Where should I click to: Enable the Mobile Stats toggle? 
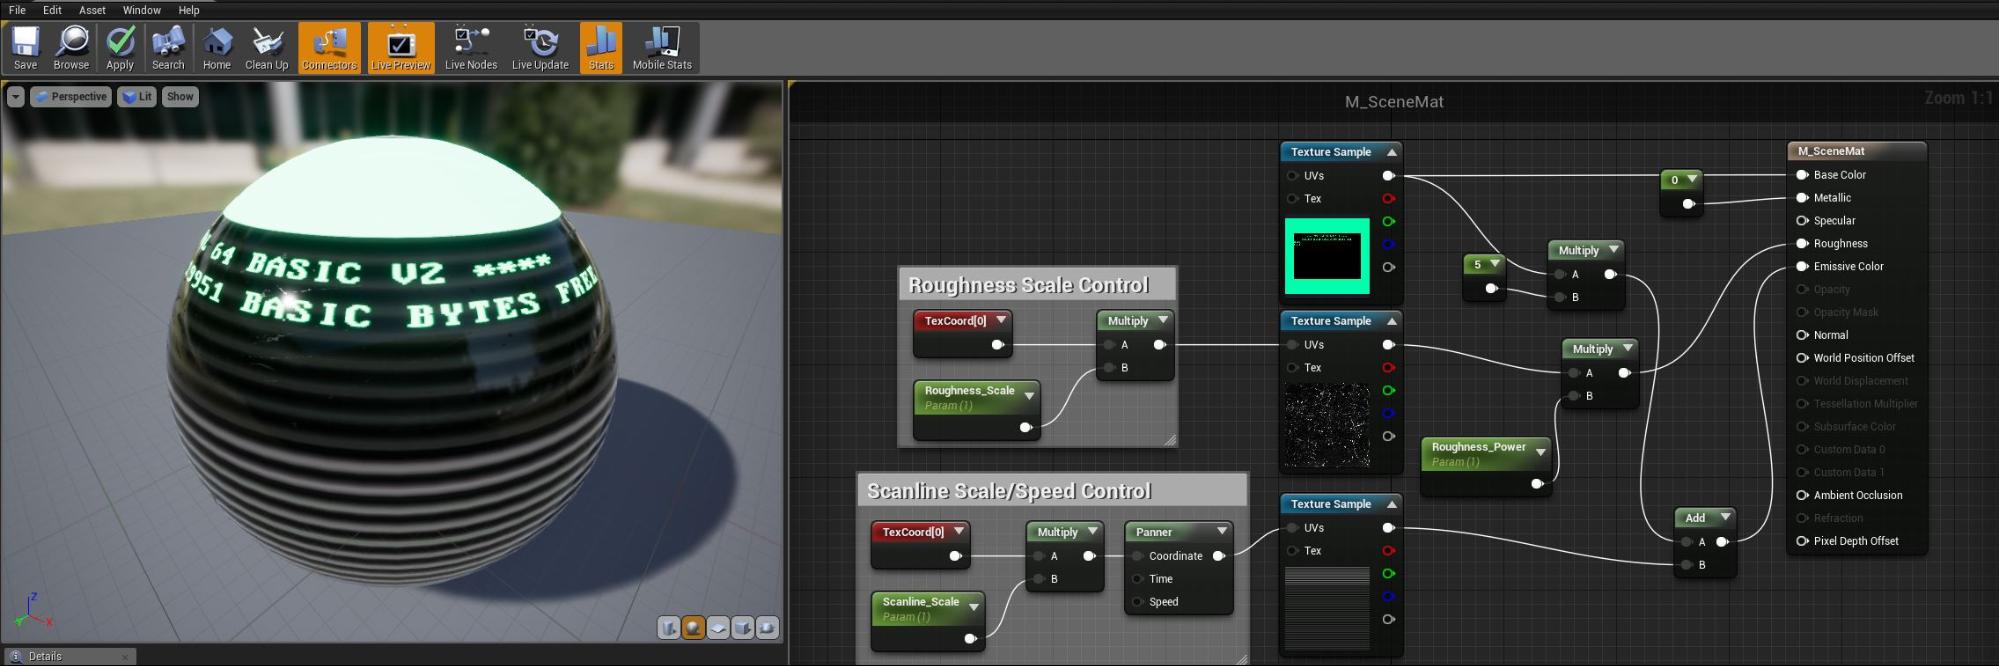point(662,48)
